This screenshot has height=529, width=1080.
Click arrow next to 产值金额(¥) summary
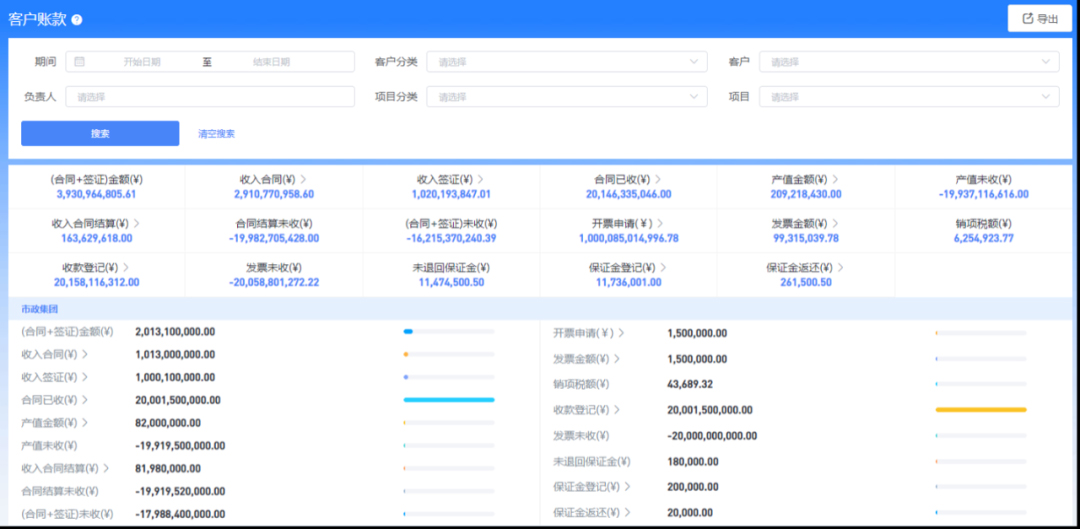[x=835, y=179]
